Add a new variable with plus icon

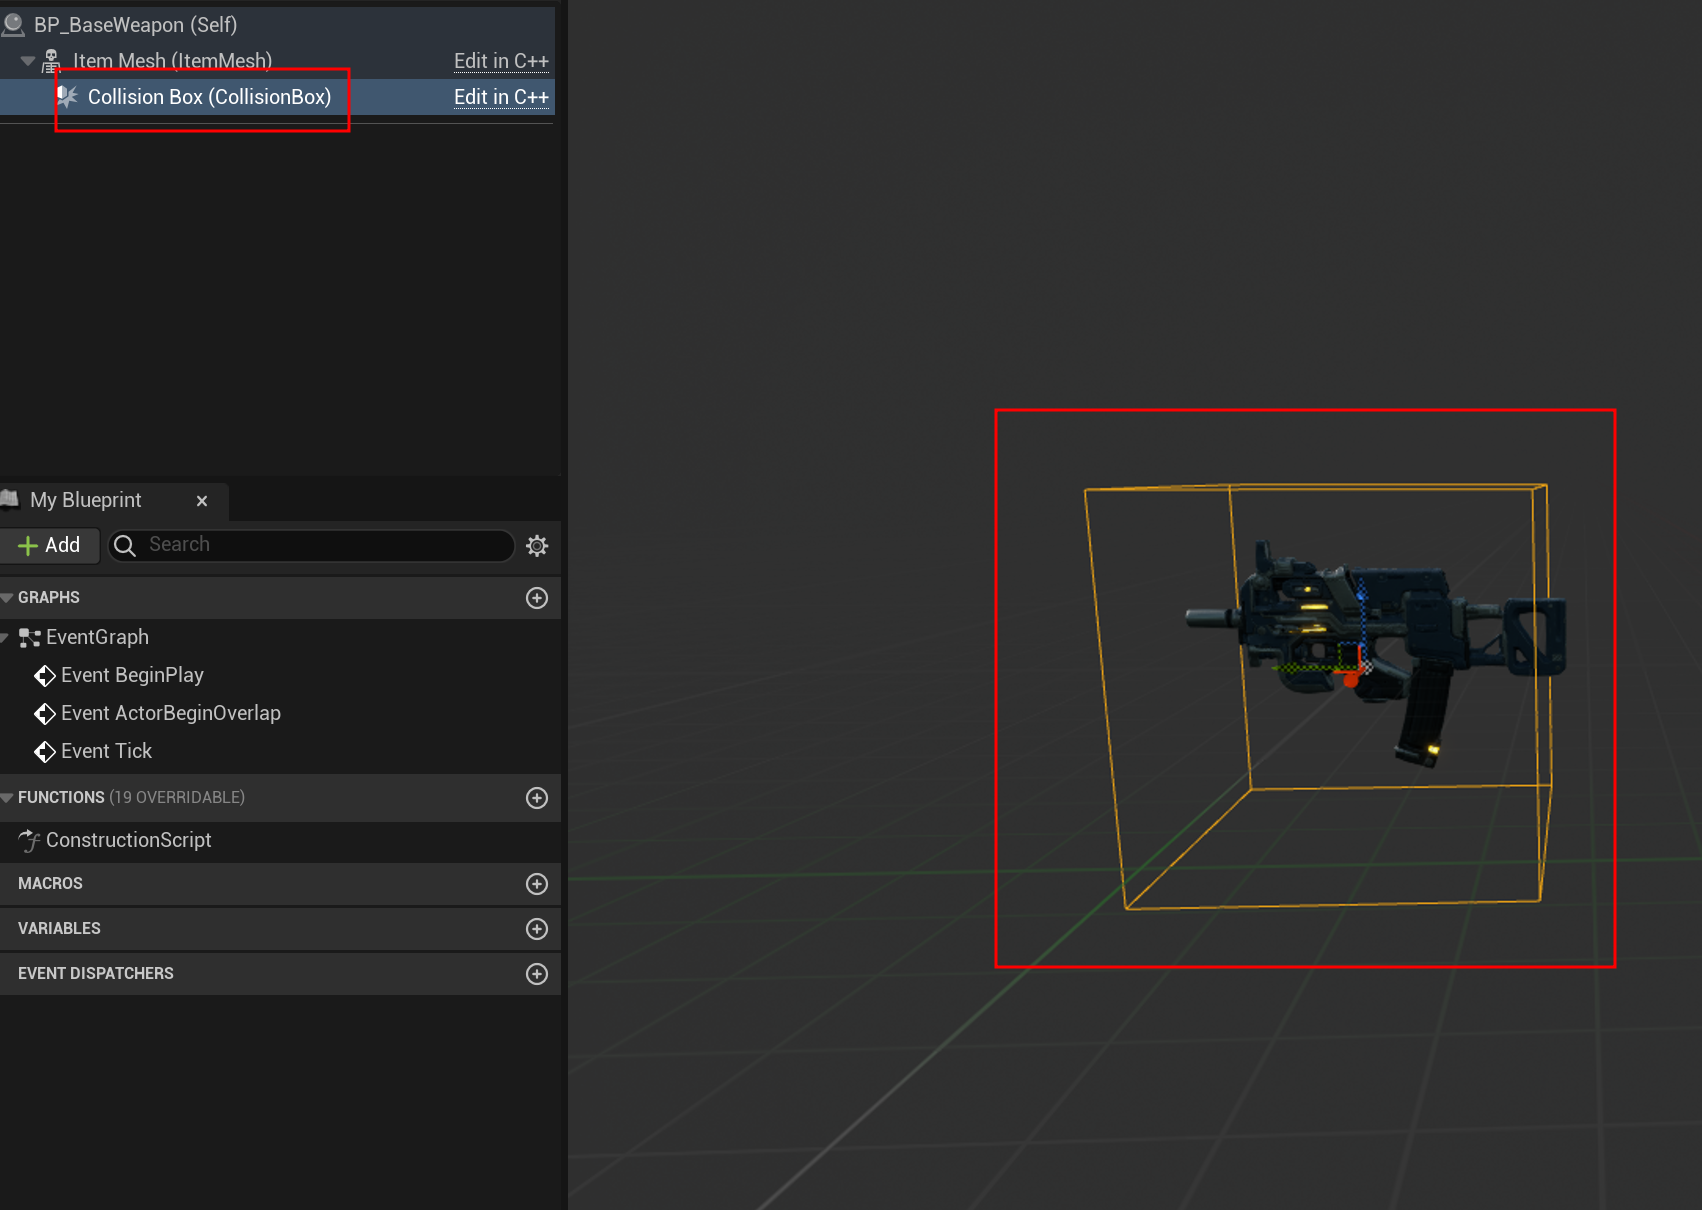[537, 929]
